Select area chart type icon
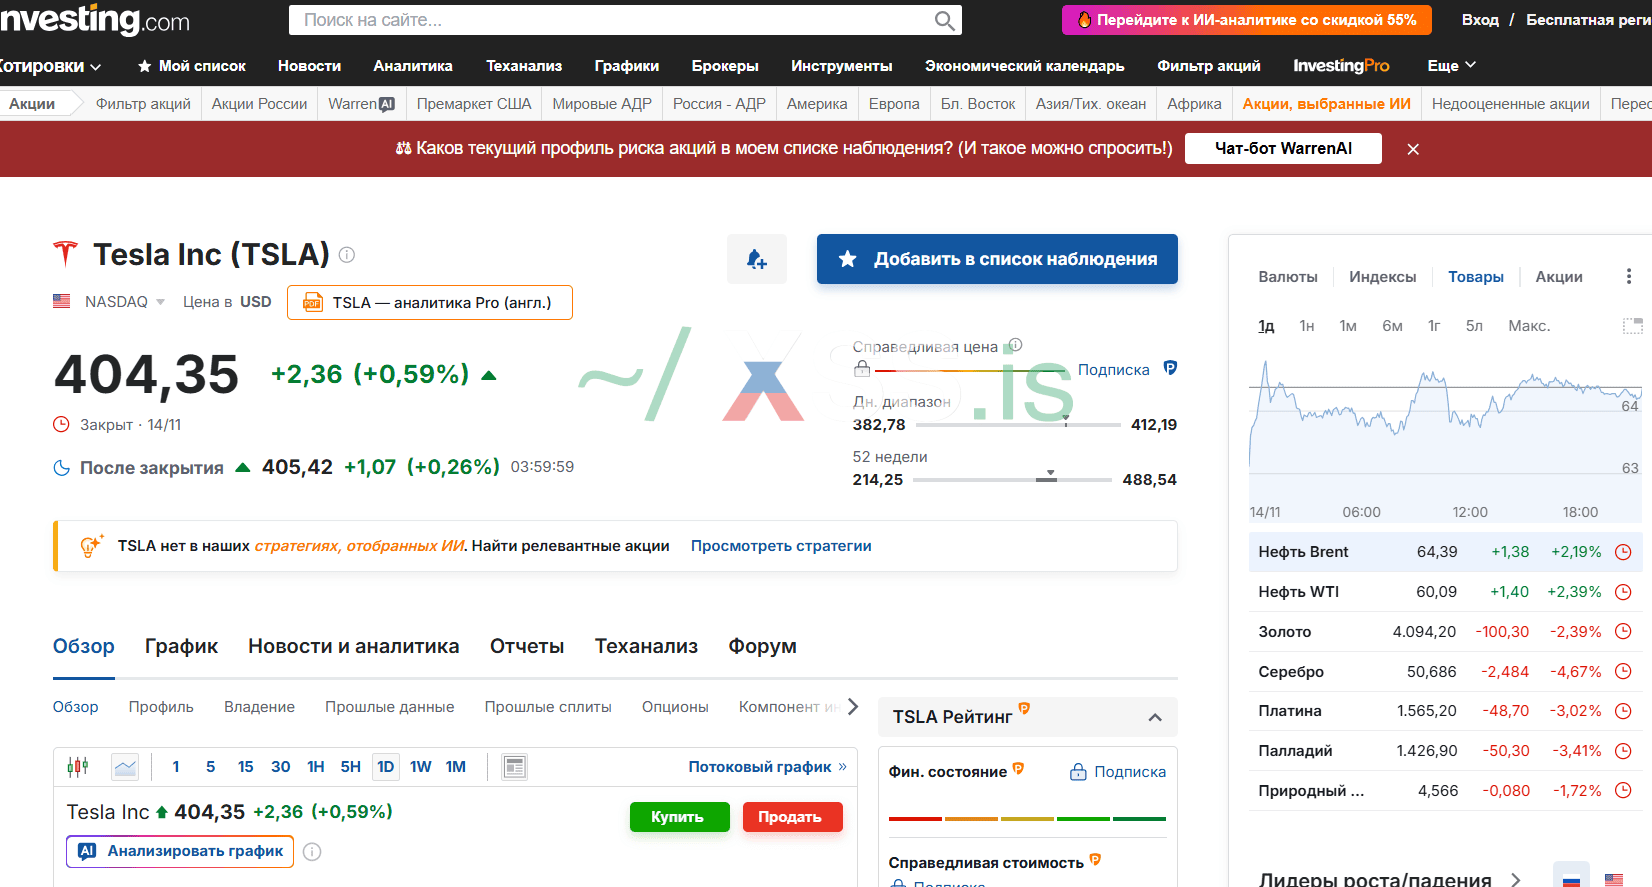This screenshot has height=887, width=1652. [125, 767]
